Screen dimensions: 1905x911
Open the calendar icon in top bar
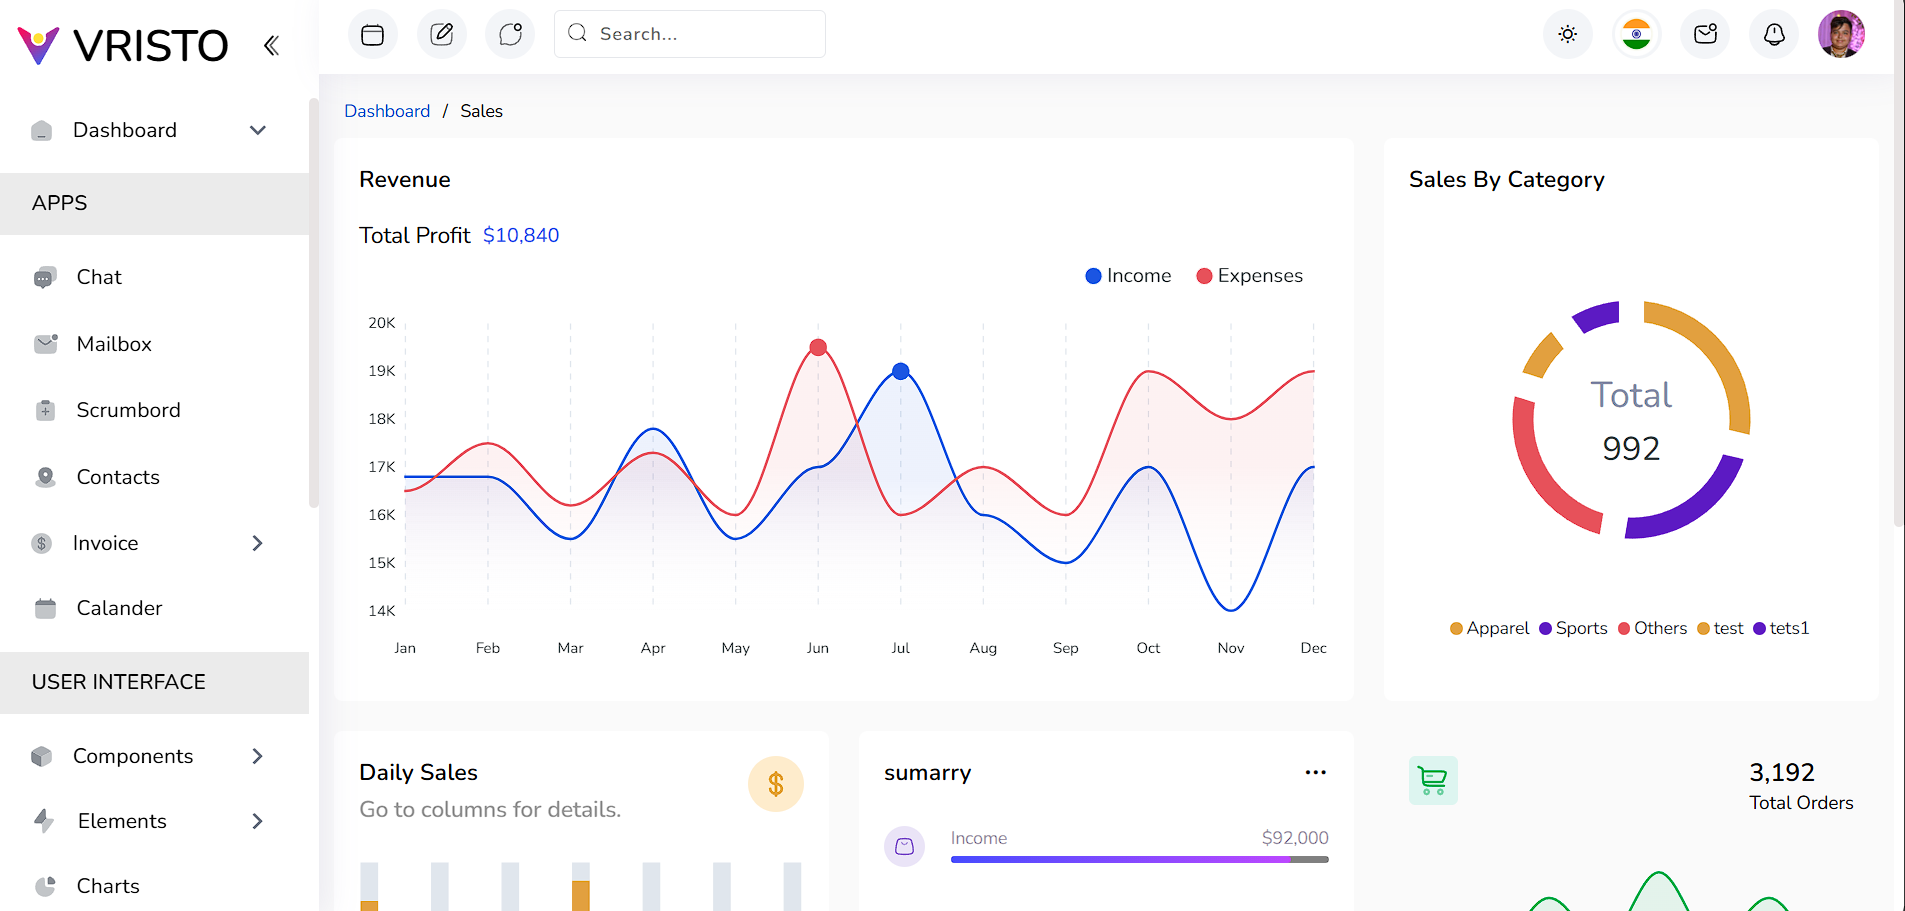point(372,35)
